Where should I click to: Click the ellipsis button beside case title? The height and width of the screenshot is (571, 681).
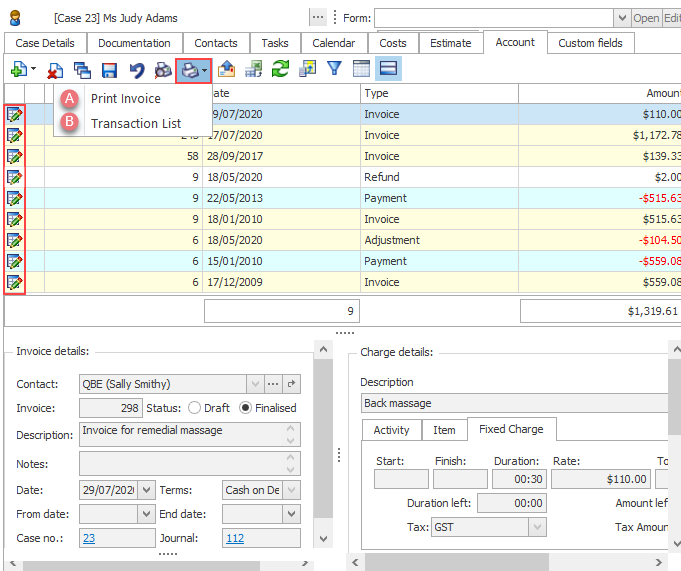(318, 18)
